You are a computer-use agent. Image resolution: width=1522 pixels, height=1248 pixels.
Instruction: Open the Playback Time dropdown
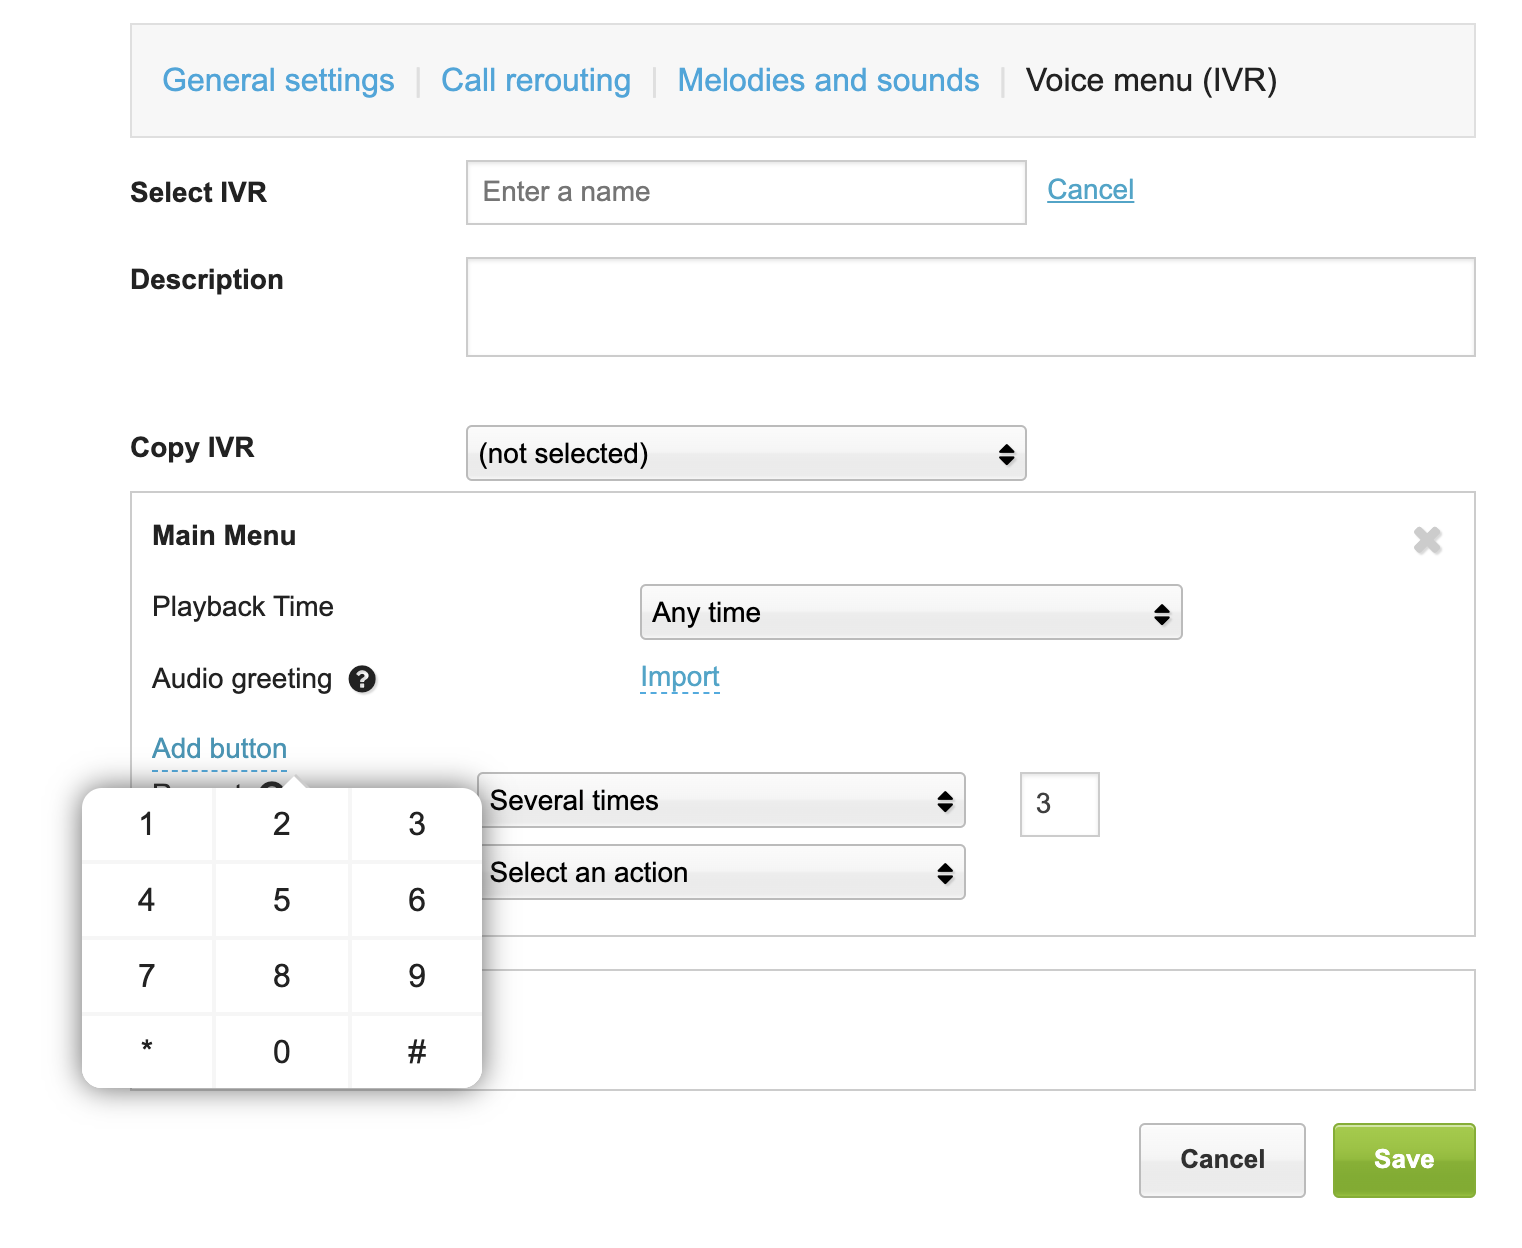[910, 612]
